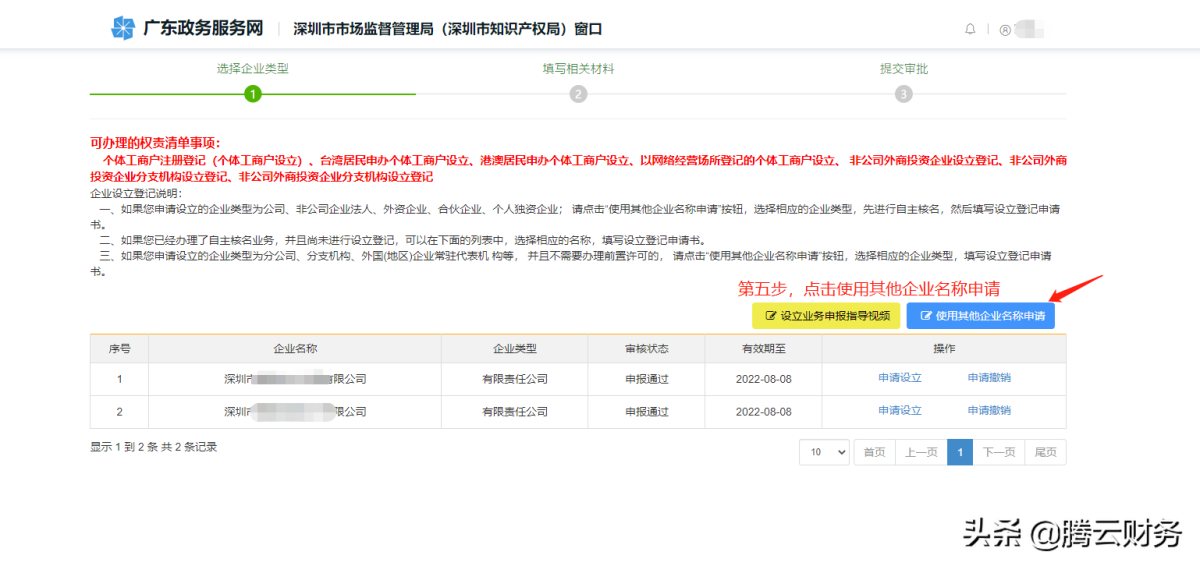Open the notification bell icon
This screenshot has height=566, width=1200.
(x=970, y=29)
